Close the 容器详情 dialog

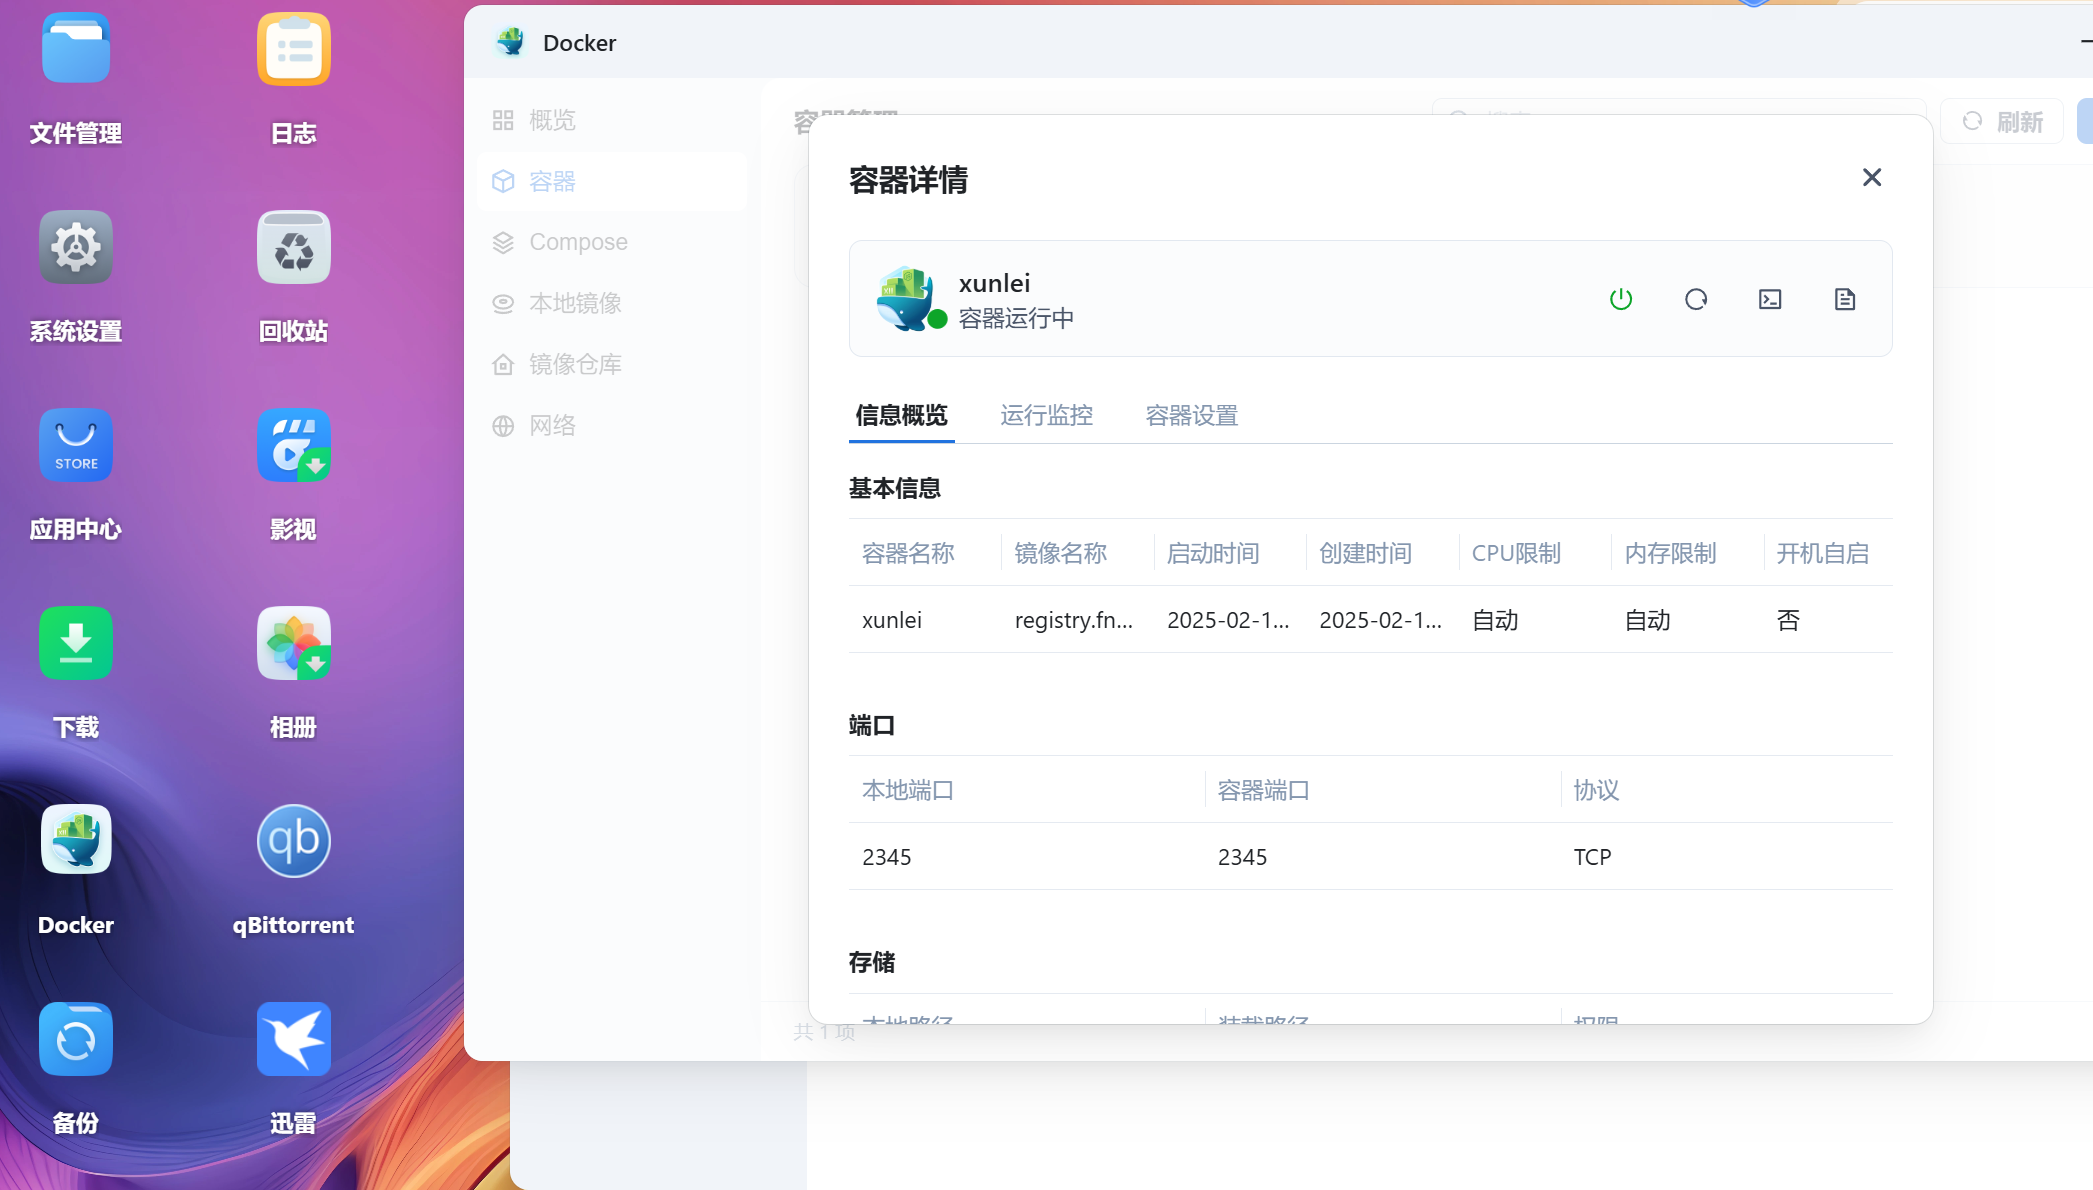coord(1872,178)
